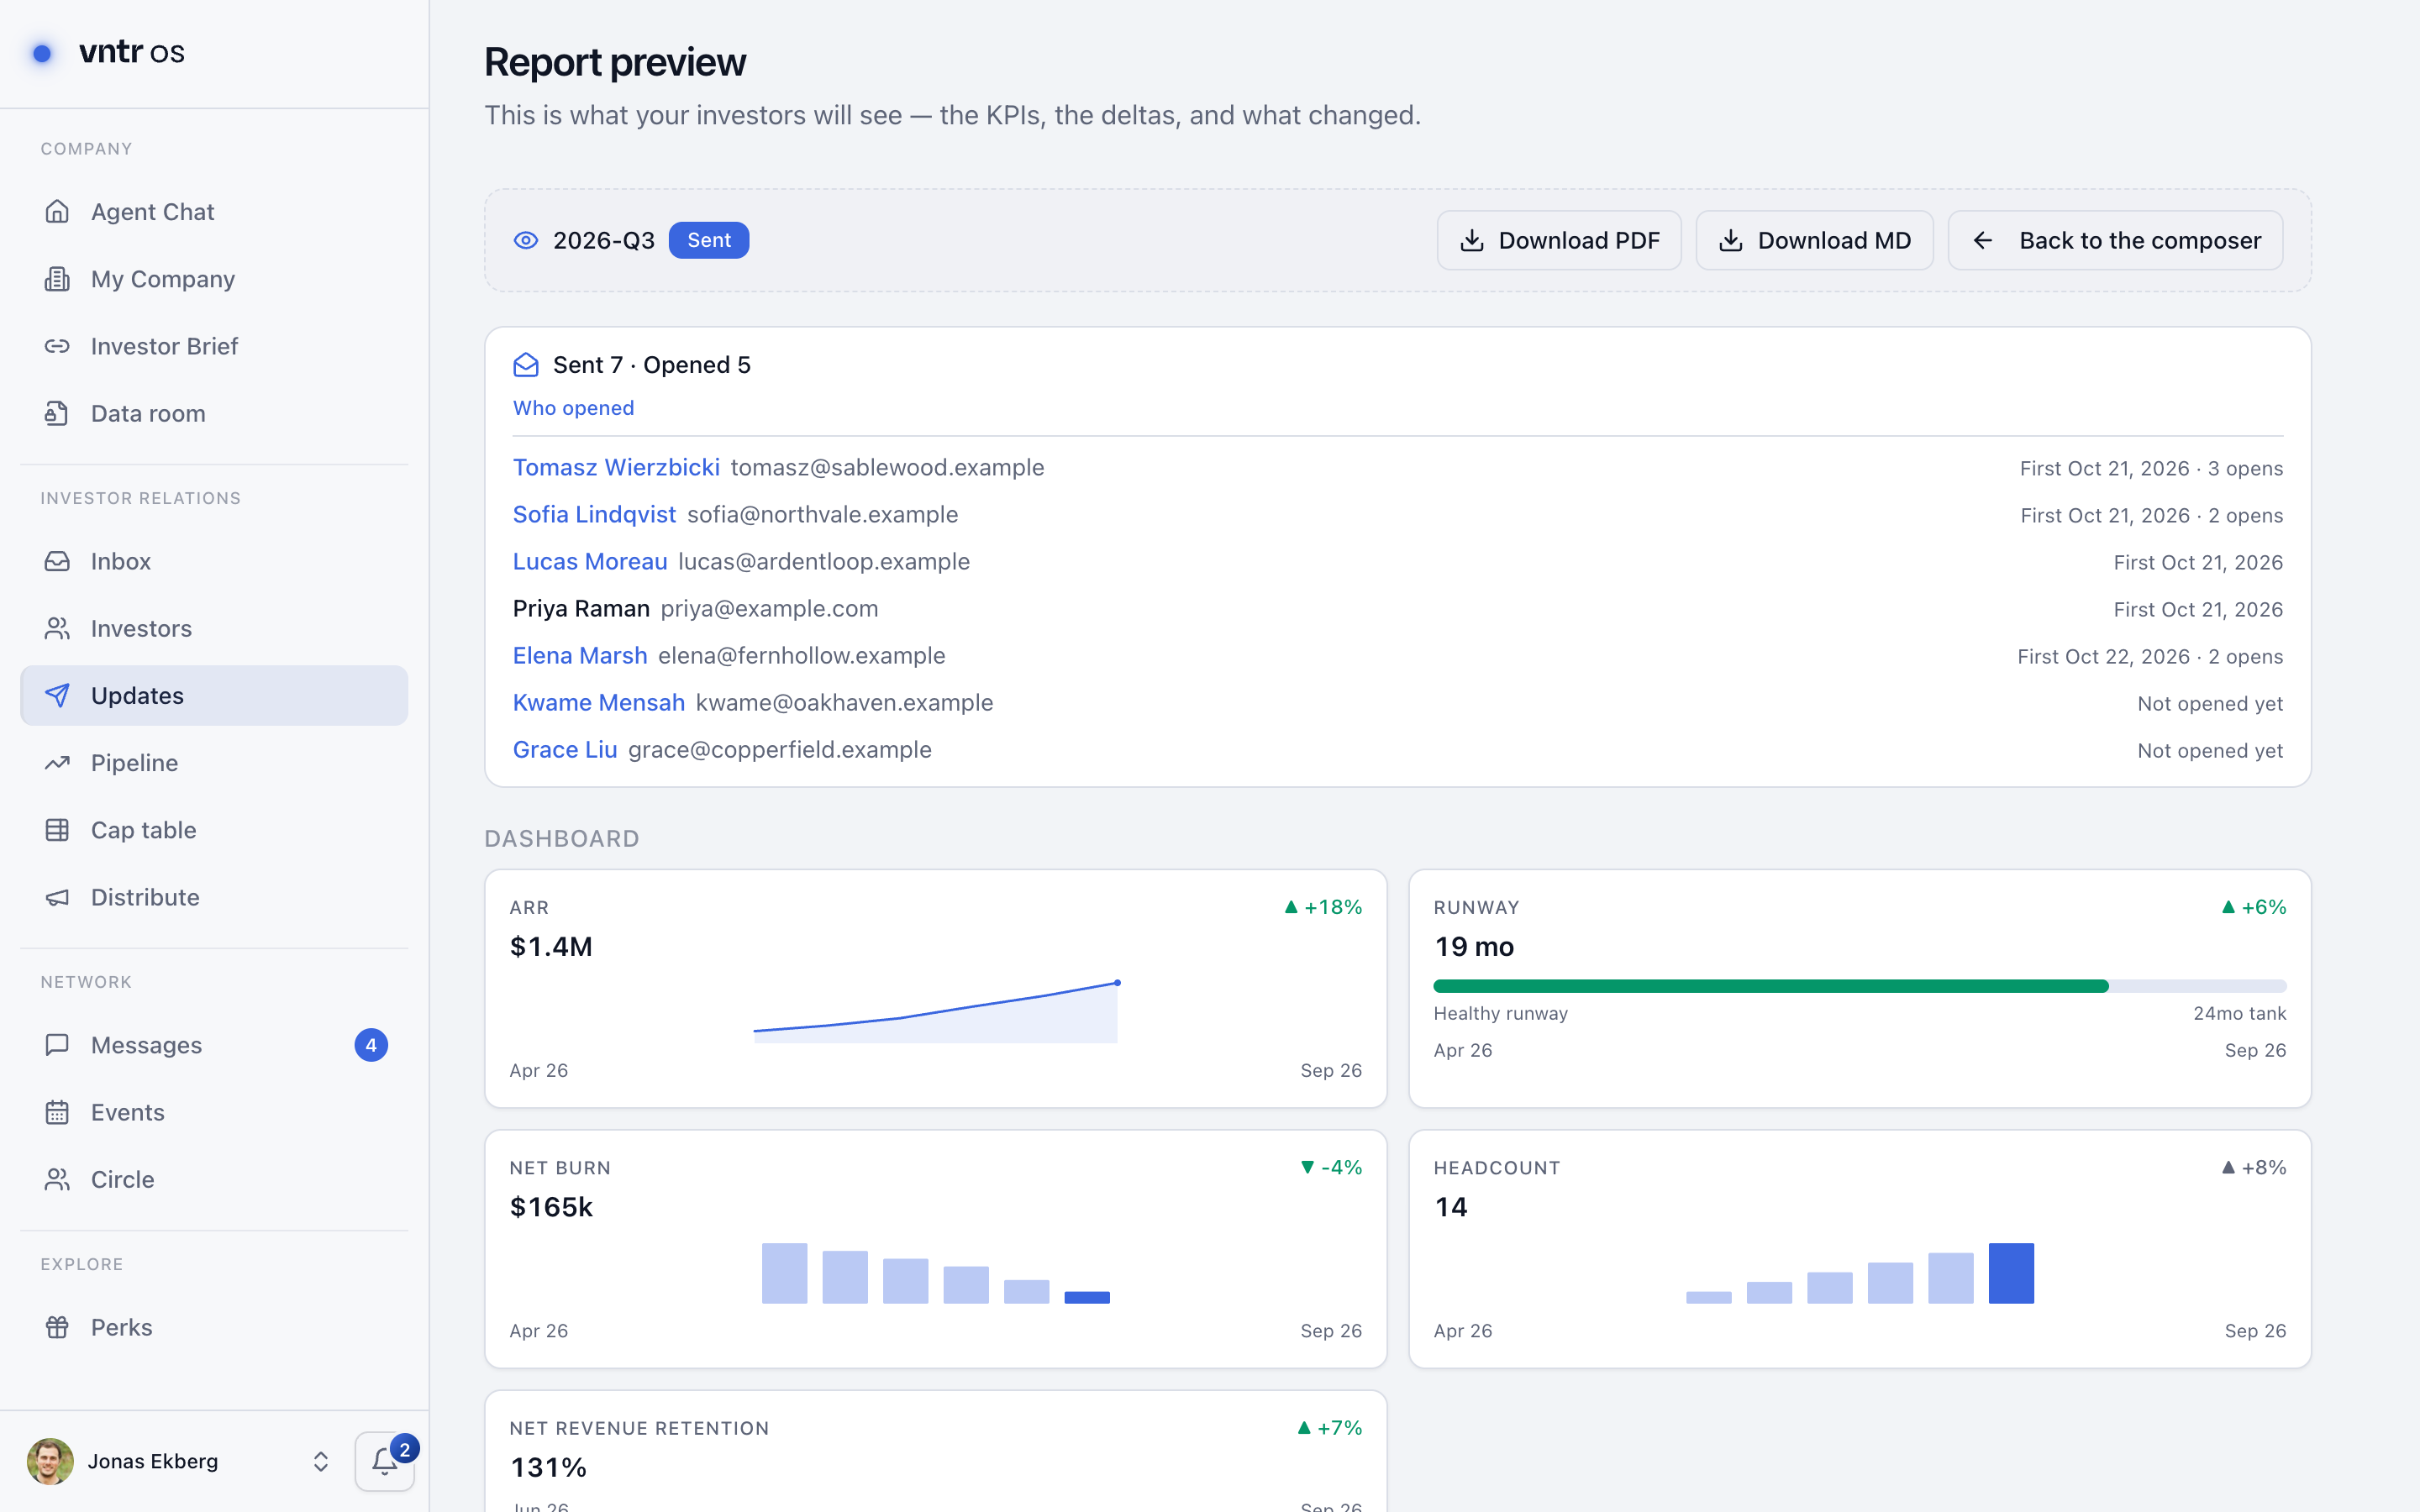Open Tomasz Wierzbicki's investor profile

[616, 467]
